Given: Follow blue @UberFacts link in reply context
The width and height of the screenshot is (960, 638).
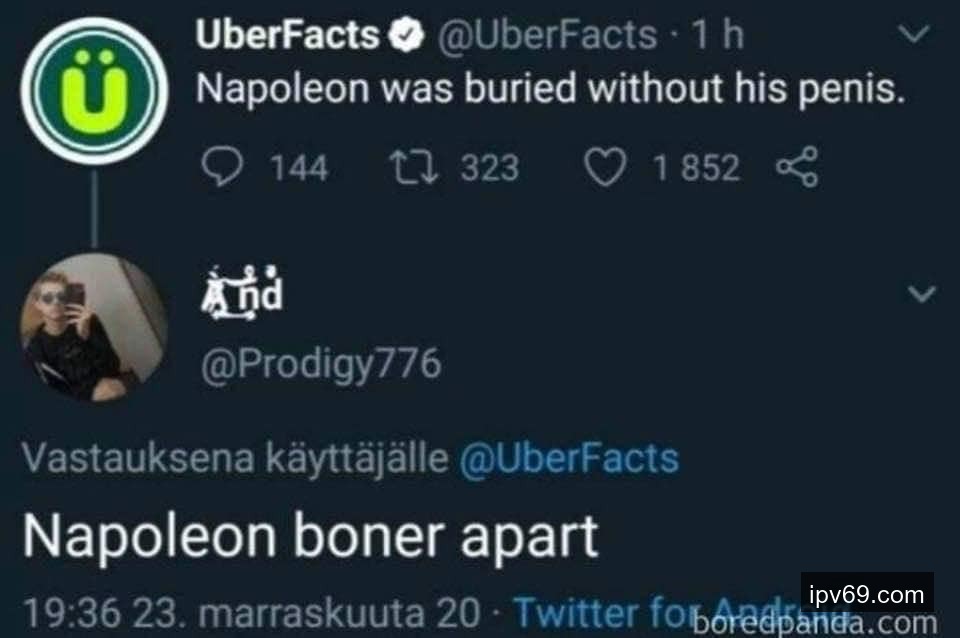Looking at the screenshot, I should click(568, 458).
